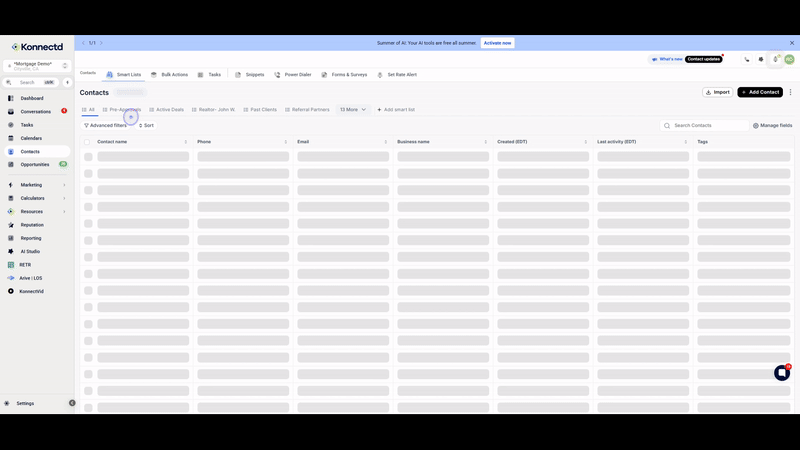Open Reporting in the sidebar
The width and height of the screenshot is (800, 450).
point(31,238)
